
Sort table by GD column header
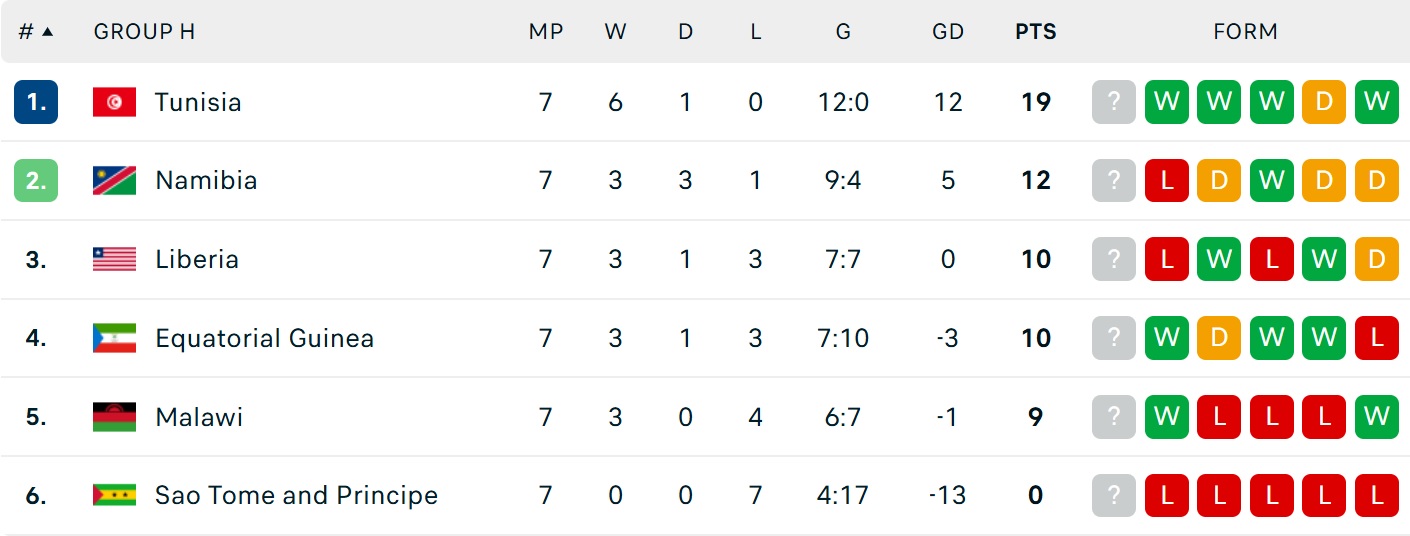pos(947,32)
